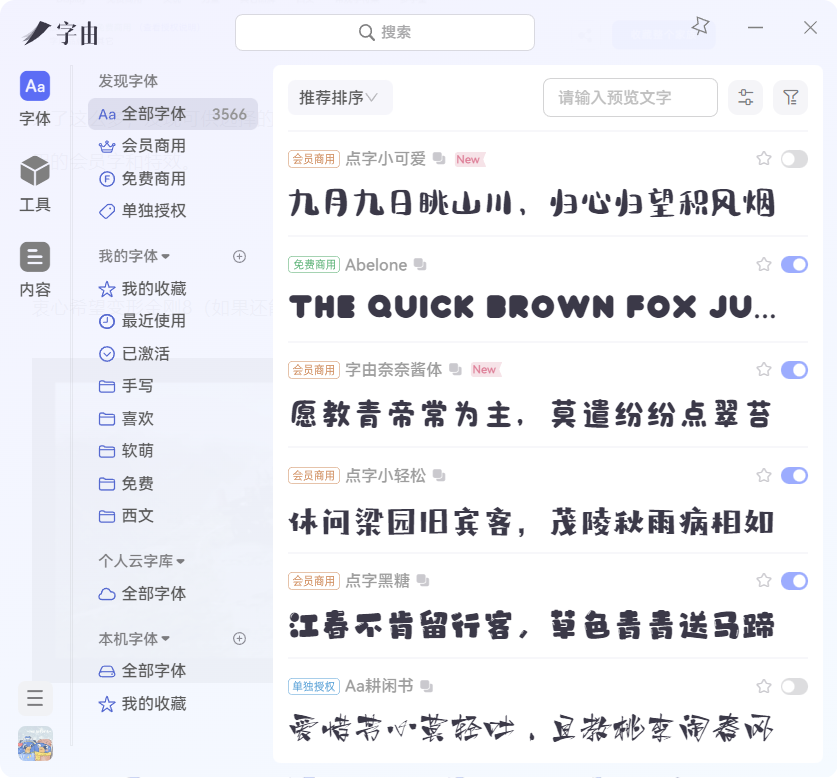Open the 手写 folder

click(x=137, y=386)
